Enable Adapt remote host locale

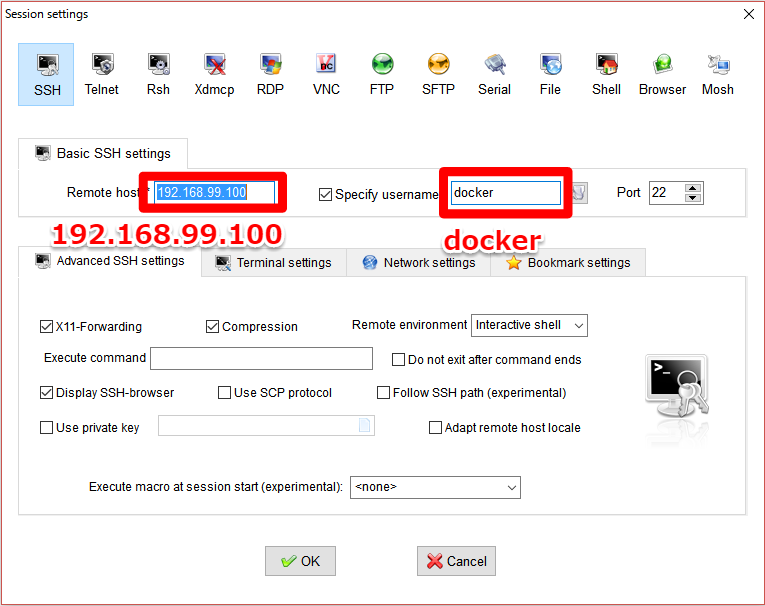(x=435, y=428)
